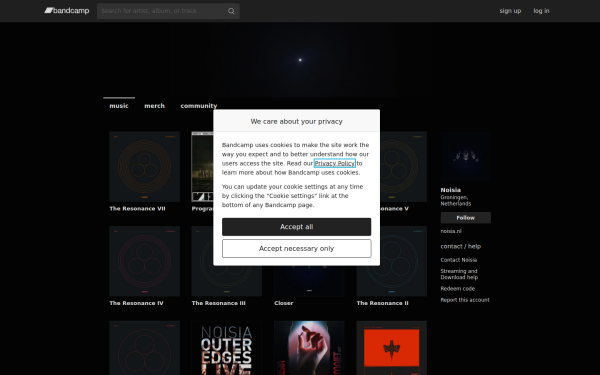Open the Contact Noisia link

click(458, 260)
